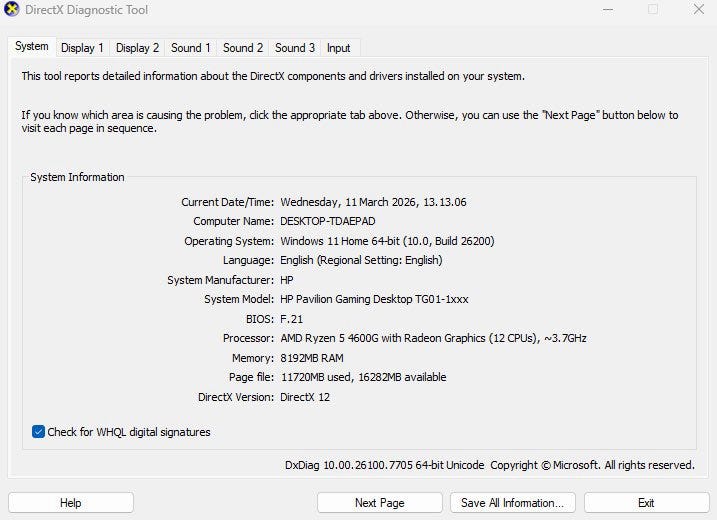
Task: Click the English (Regional Setting: English) value
Action: 361,260
